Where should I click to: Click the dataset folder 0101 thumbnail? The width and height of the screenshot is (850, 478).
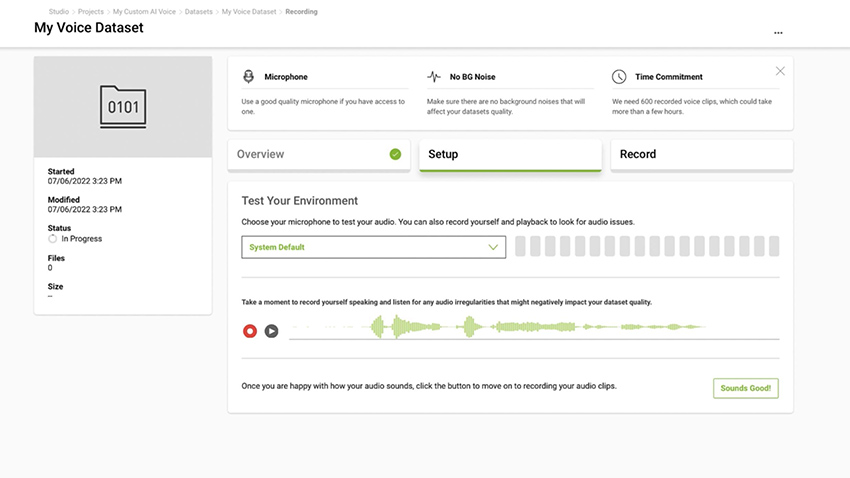click(x=123, y=106)
